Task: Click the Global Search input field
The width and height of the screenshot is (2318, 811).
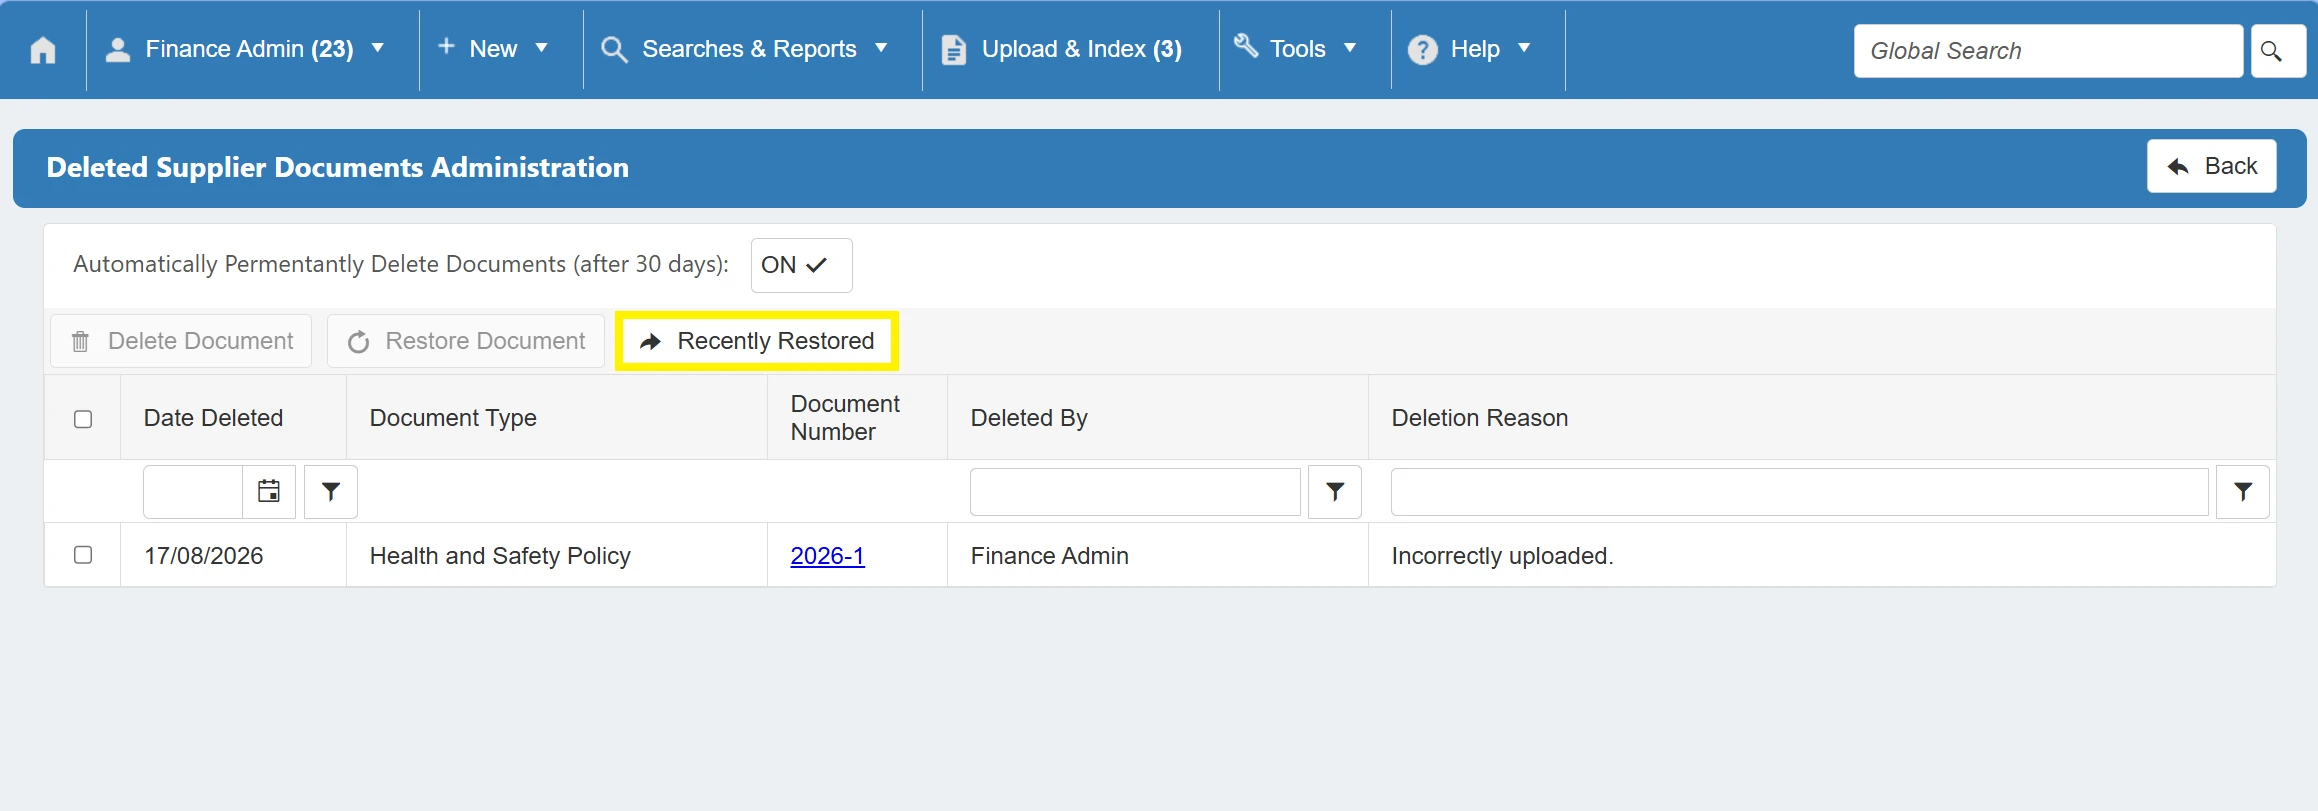Action: (2048, 51)
